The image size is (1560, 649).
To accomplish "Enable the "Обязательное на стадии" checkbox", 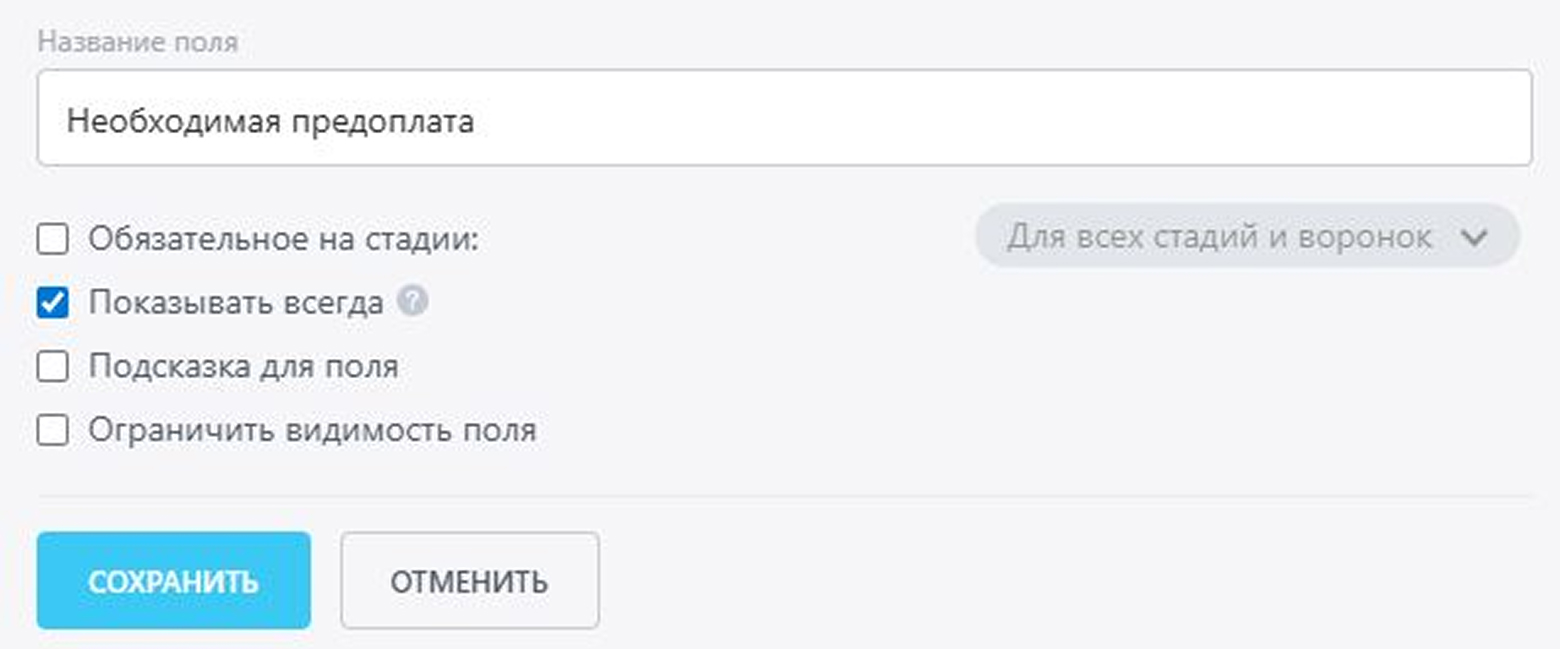I will [52, 239].
